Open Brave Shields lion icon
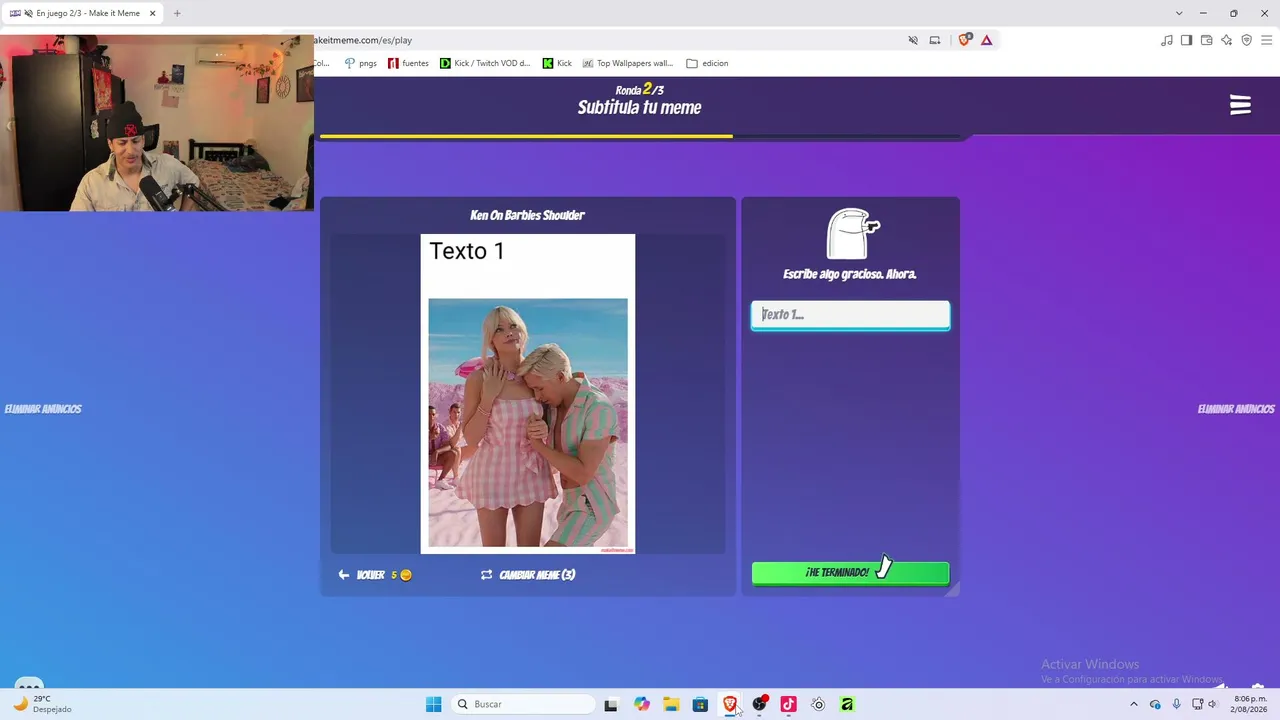Screen dimensions: 1280x720 click(x=964, y=40)
